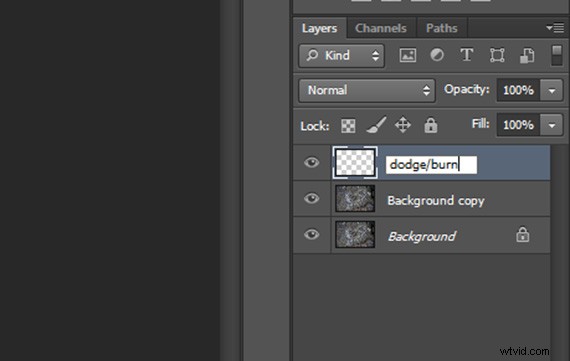Click the Background layer lock icon

click(523, 235)
